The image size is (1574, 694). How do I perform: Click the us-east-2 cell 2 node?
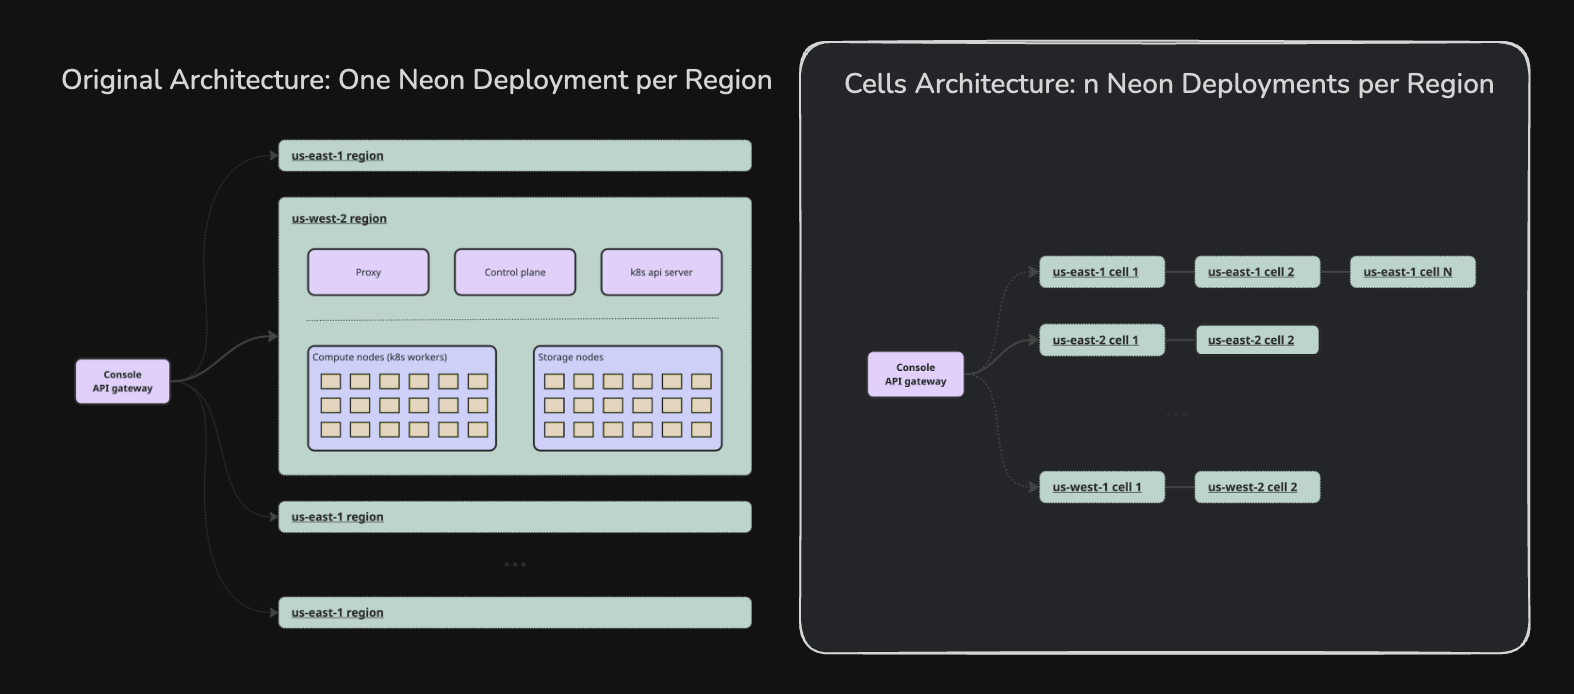click(1257, 340)
